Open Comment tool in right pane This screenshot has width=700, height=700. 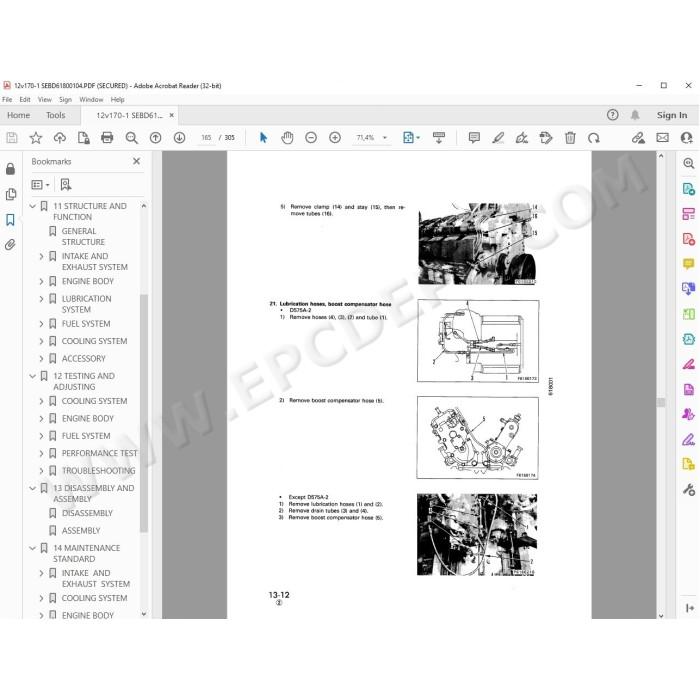tap(689, 264)
